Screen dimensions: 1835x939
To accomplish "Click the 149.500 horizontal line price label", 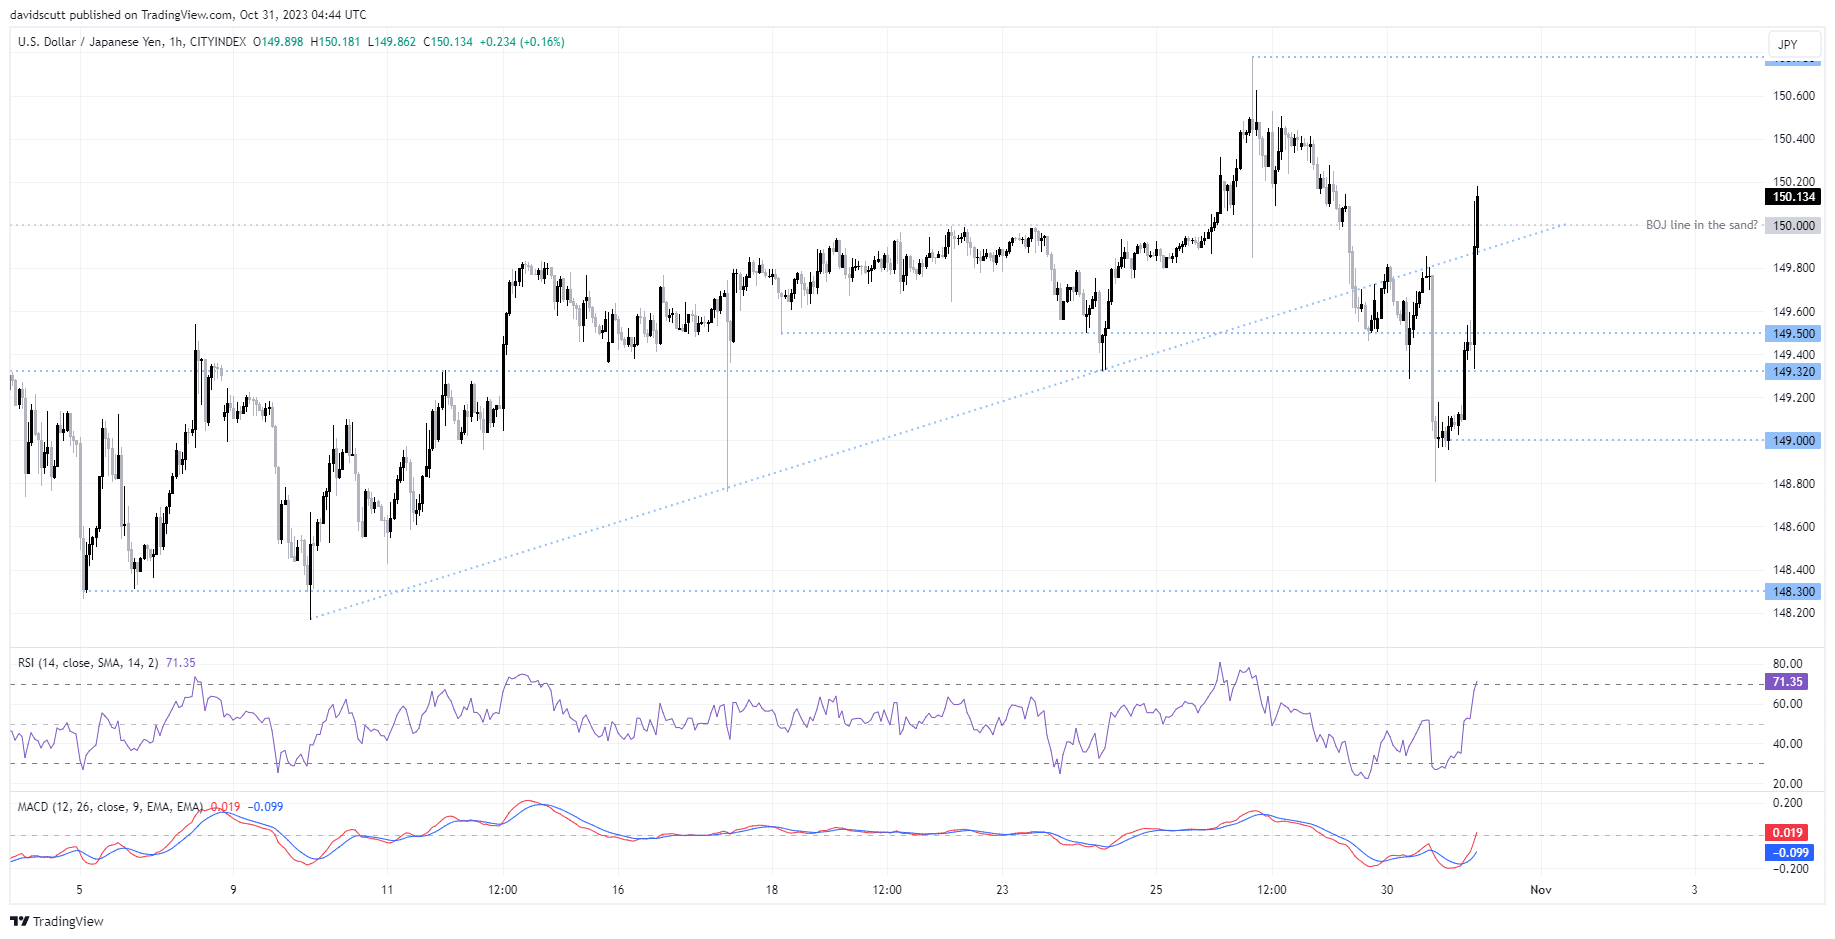I will coord(1794,333).
